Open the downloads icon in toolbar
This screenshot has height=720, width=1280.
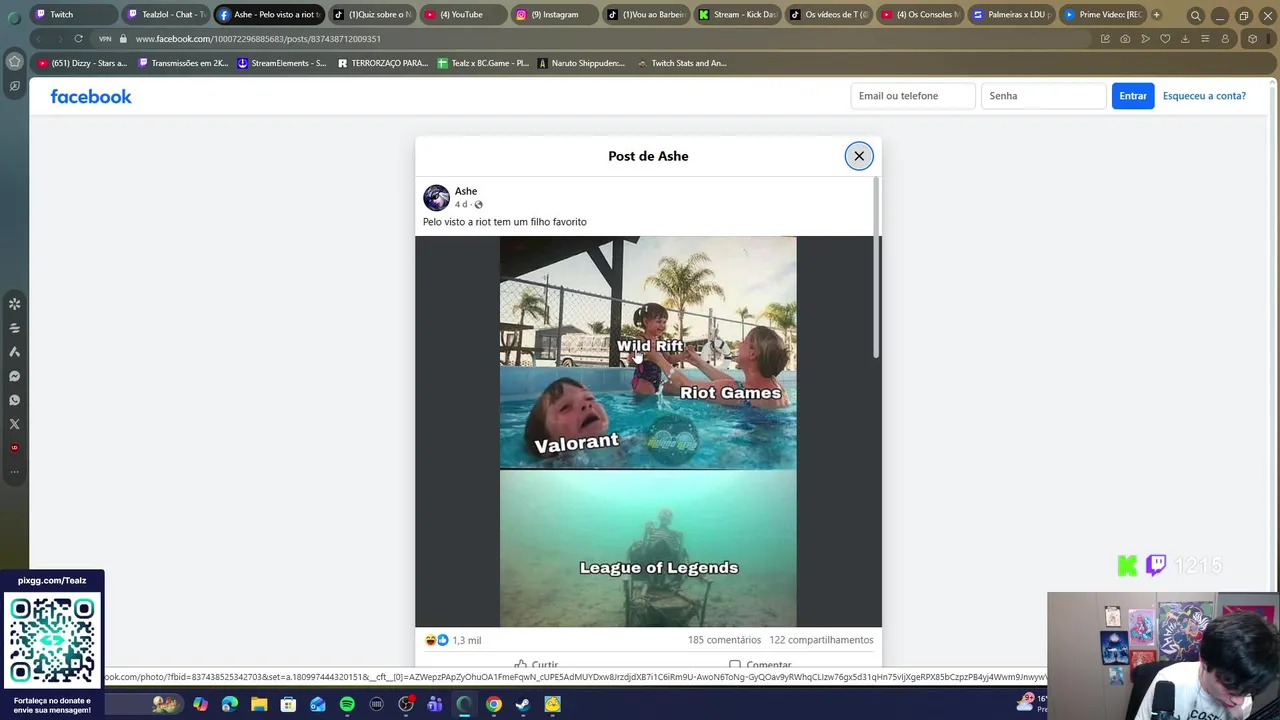[x=1185, y=39]
